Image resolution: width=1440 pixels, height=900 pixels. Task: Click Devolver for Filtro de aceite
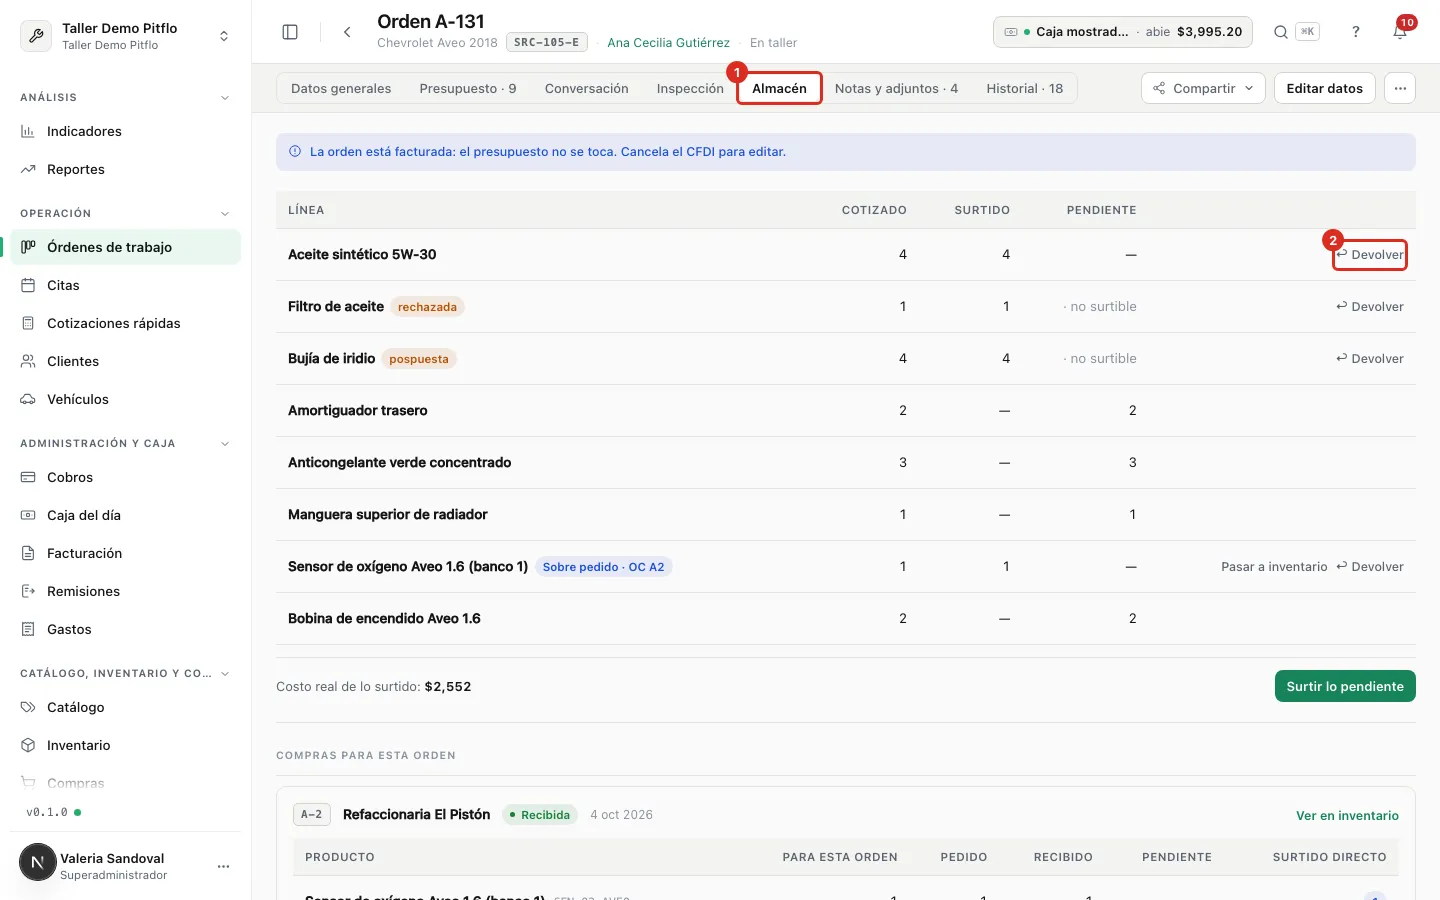pos(1370,307)
